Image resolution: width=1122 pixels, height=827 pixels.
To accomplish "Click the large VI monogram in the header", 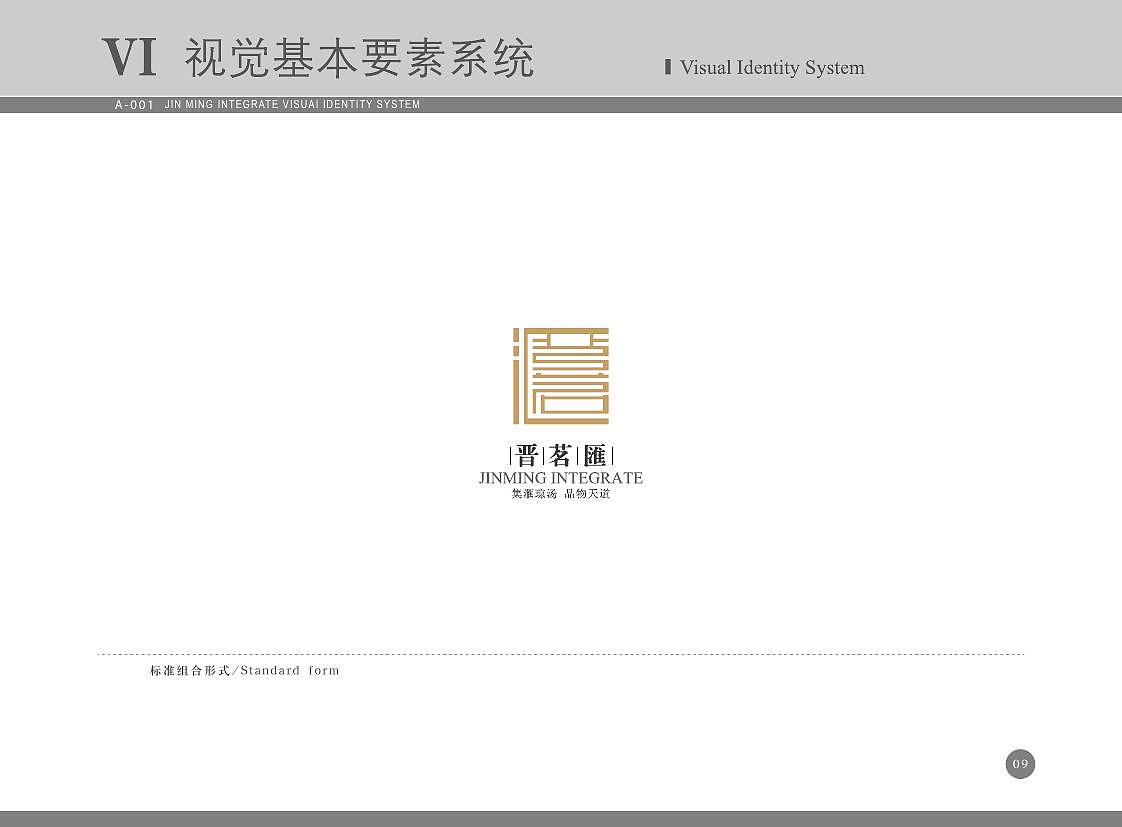I will pyautogui.click(x=129, y=59).
